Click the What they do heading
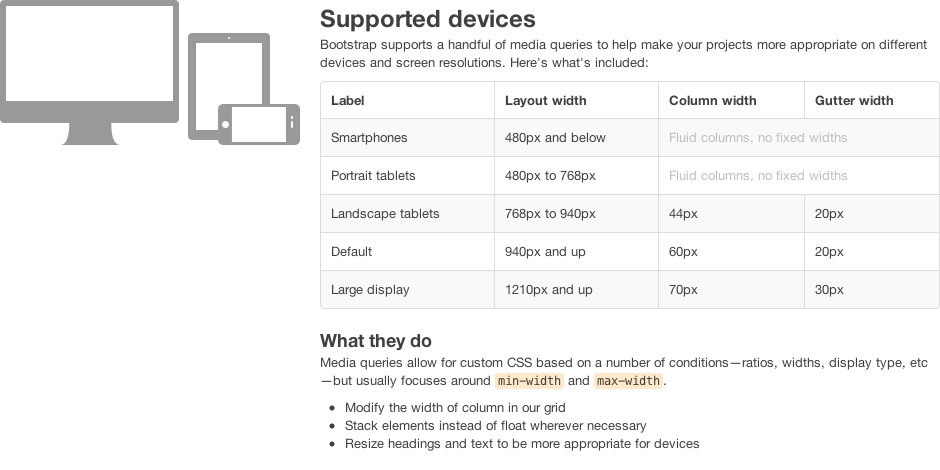Image resolution: width=940 pixels, height=470 pixels. pyautogui.click(x=376, y=341)
